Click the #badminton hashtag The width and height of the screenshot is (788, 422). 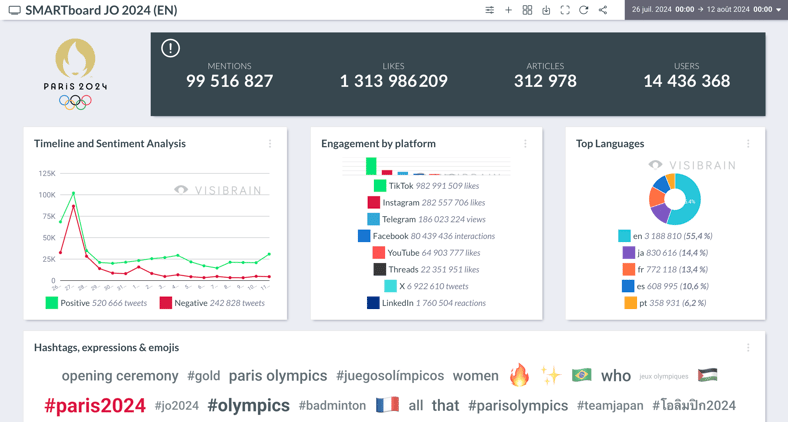[x=332, y=405]
